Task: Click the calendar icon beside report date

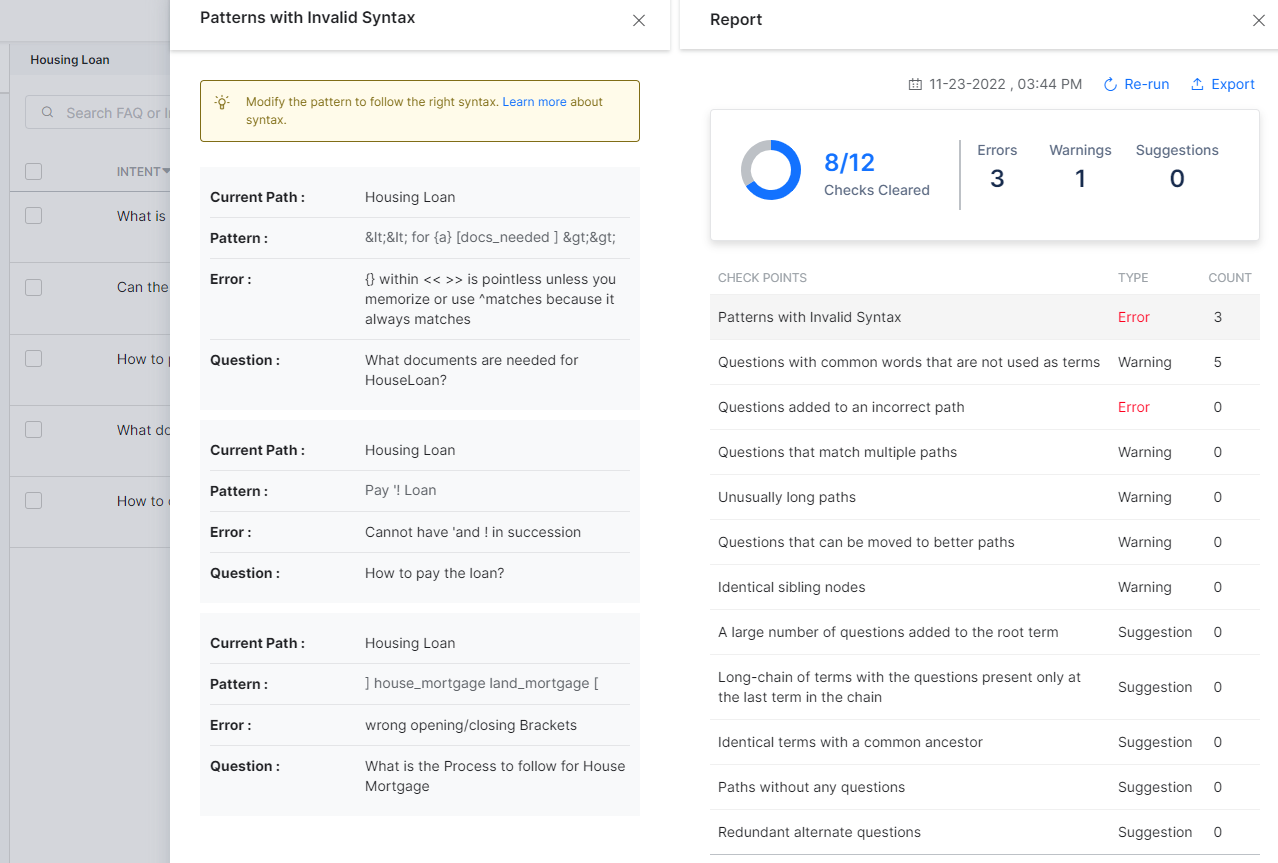Action: click(915, 85)
